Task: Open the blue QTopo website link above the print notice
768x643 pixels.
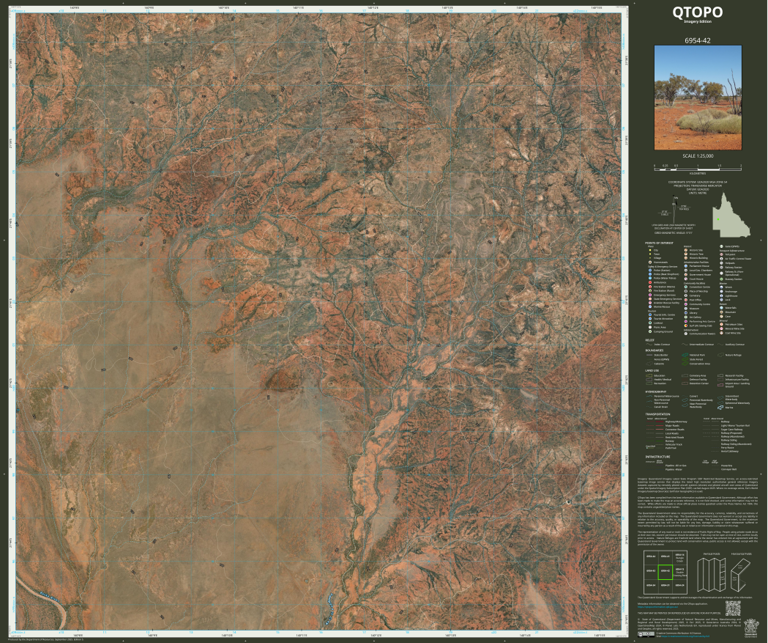Action: tap(658, 607)
